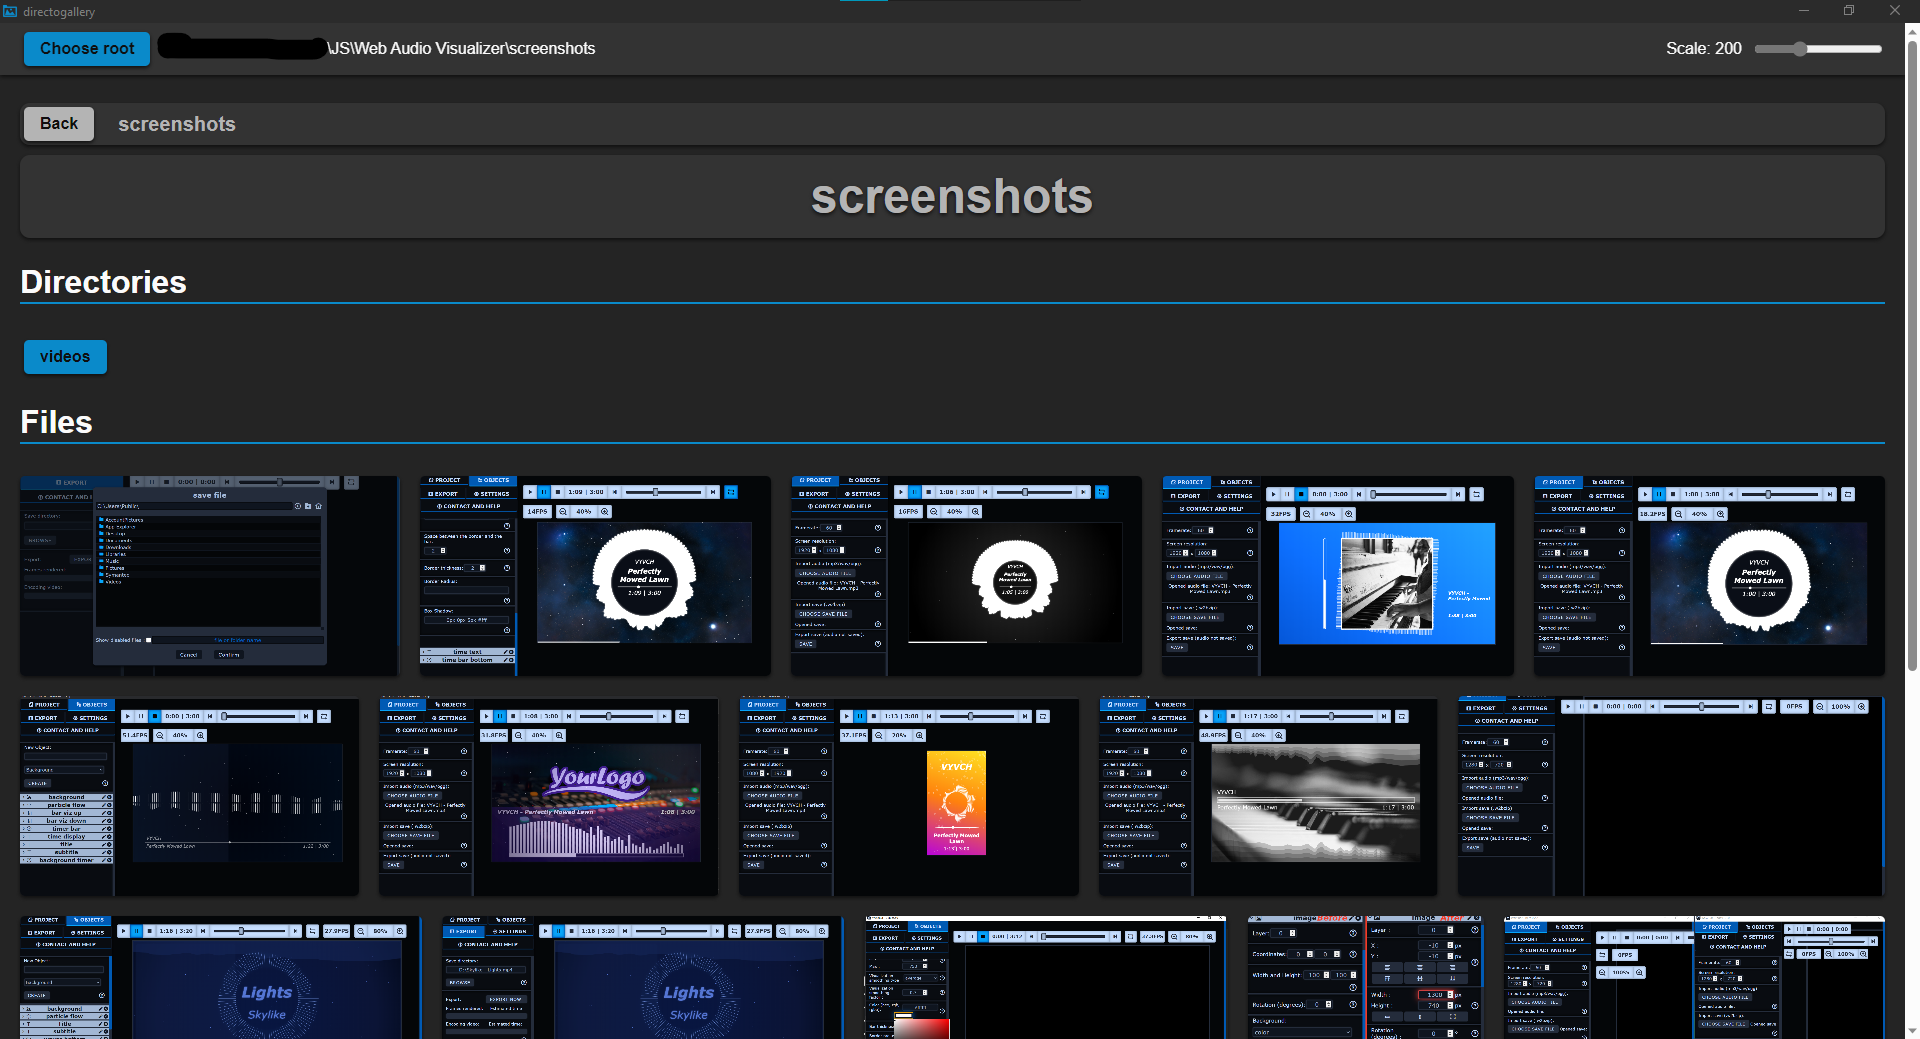Open the orange-pink vertical VYVCH poster thumbnail
The width and height of the screenshot is (1920, 1039).
[909, 797]
